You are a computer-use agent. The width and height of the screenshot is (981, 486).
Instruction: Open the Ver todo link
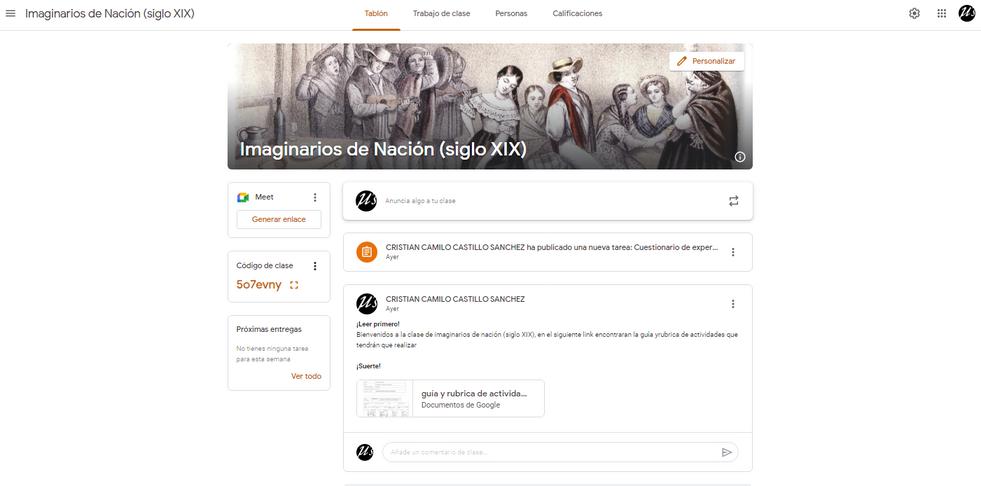pyautogui.click(x=306, y=376)
